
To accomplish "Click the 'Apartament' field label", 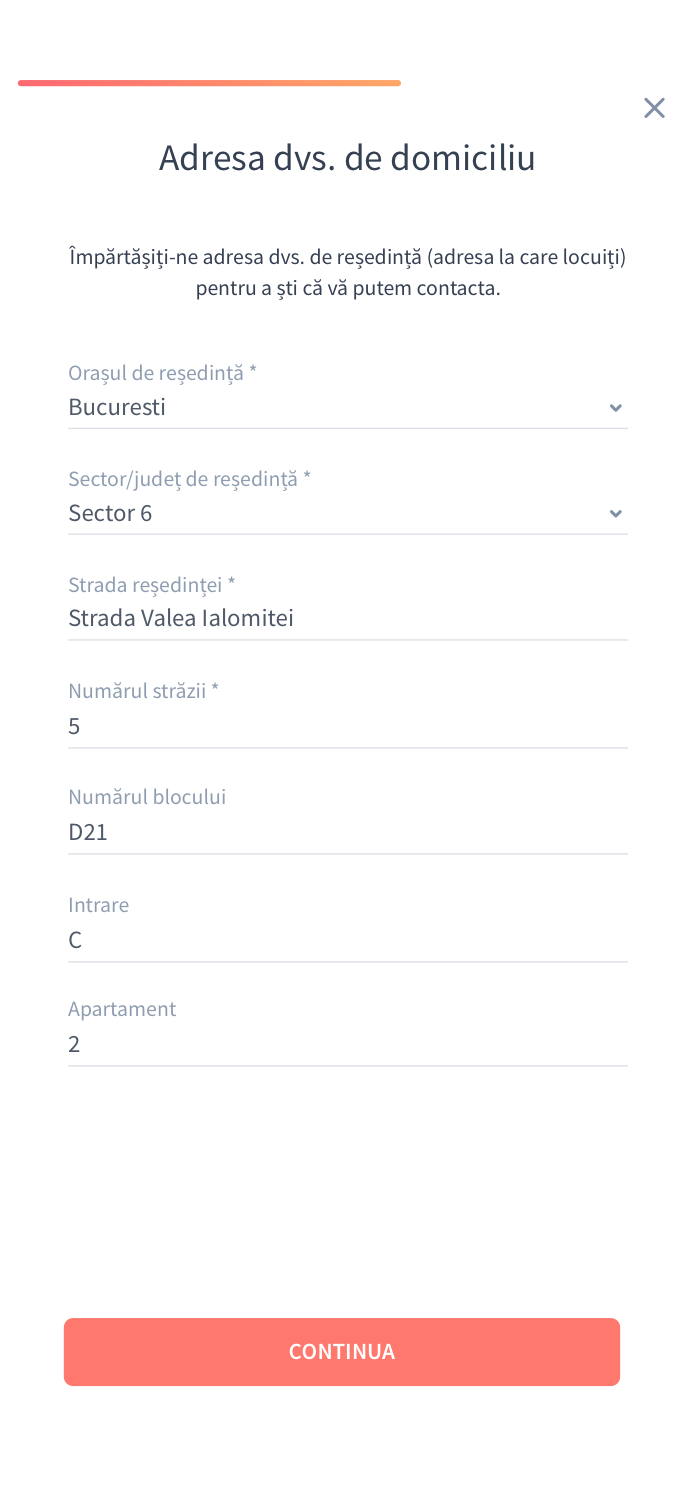I will (122, 1009).
